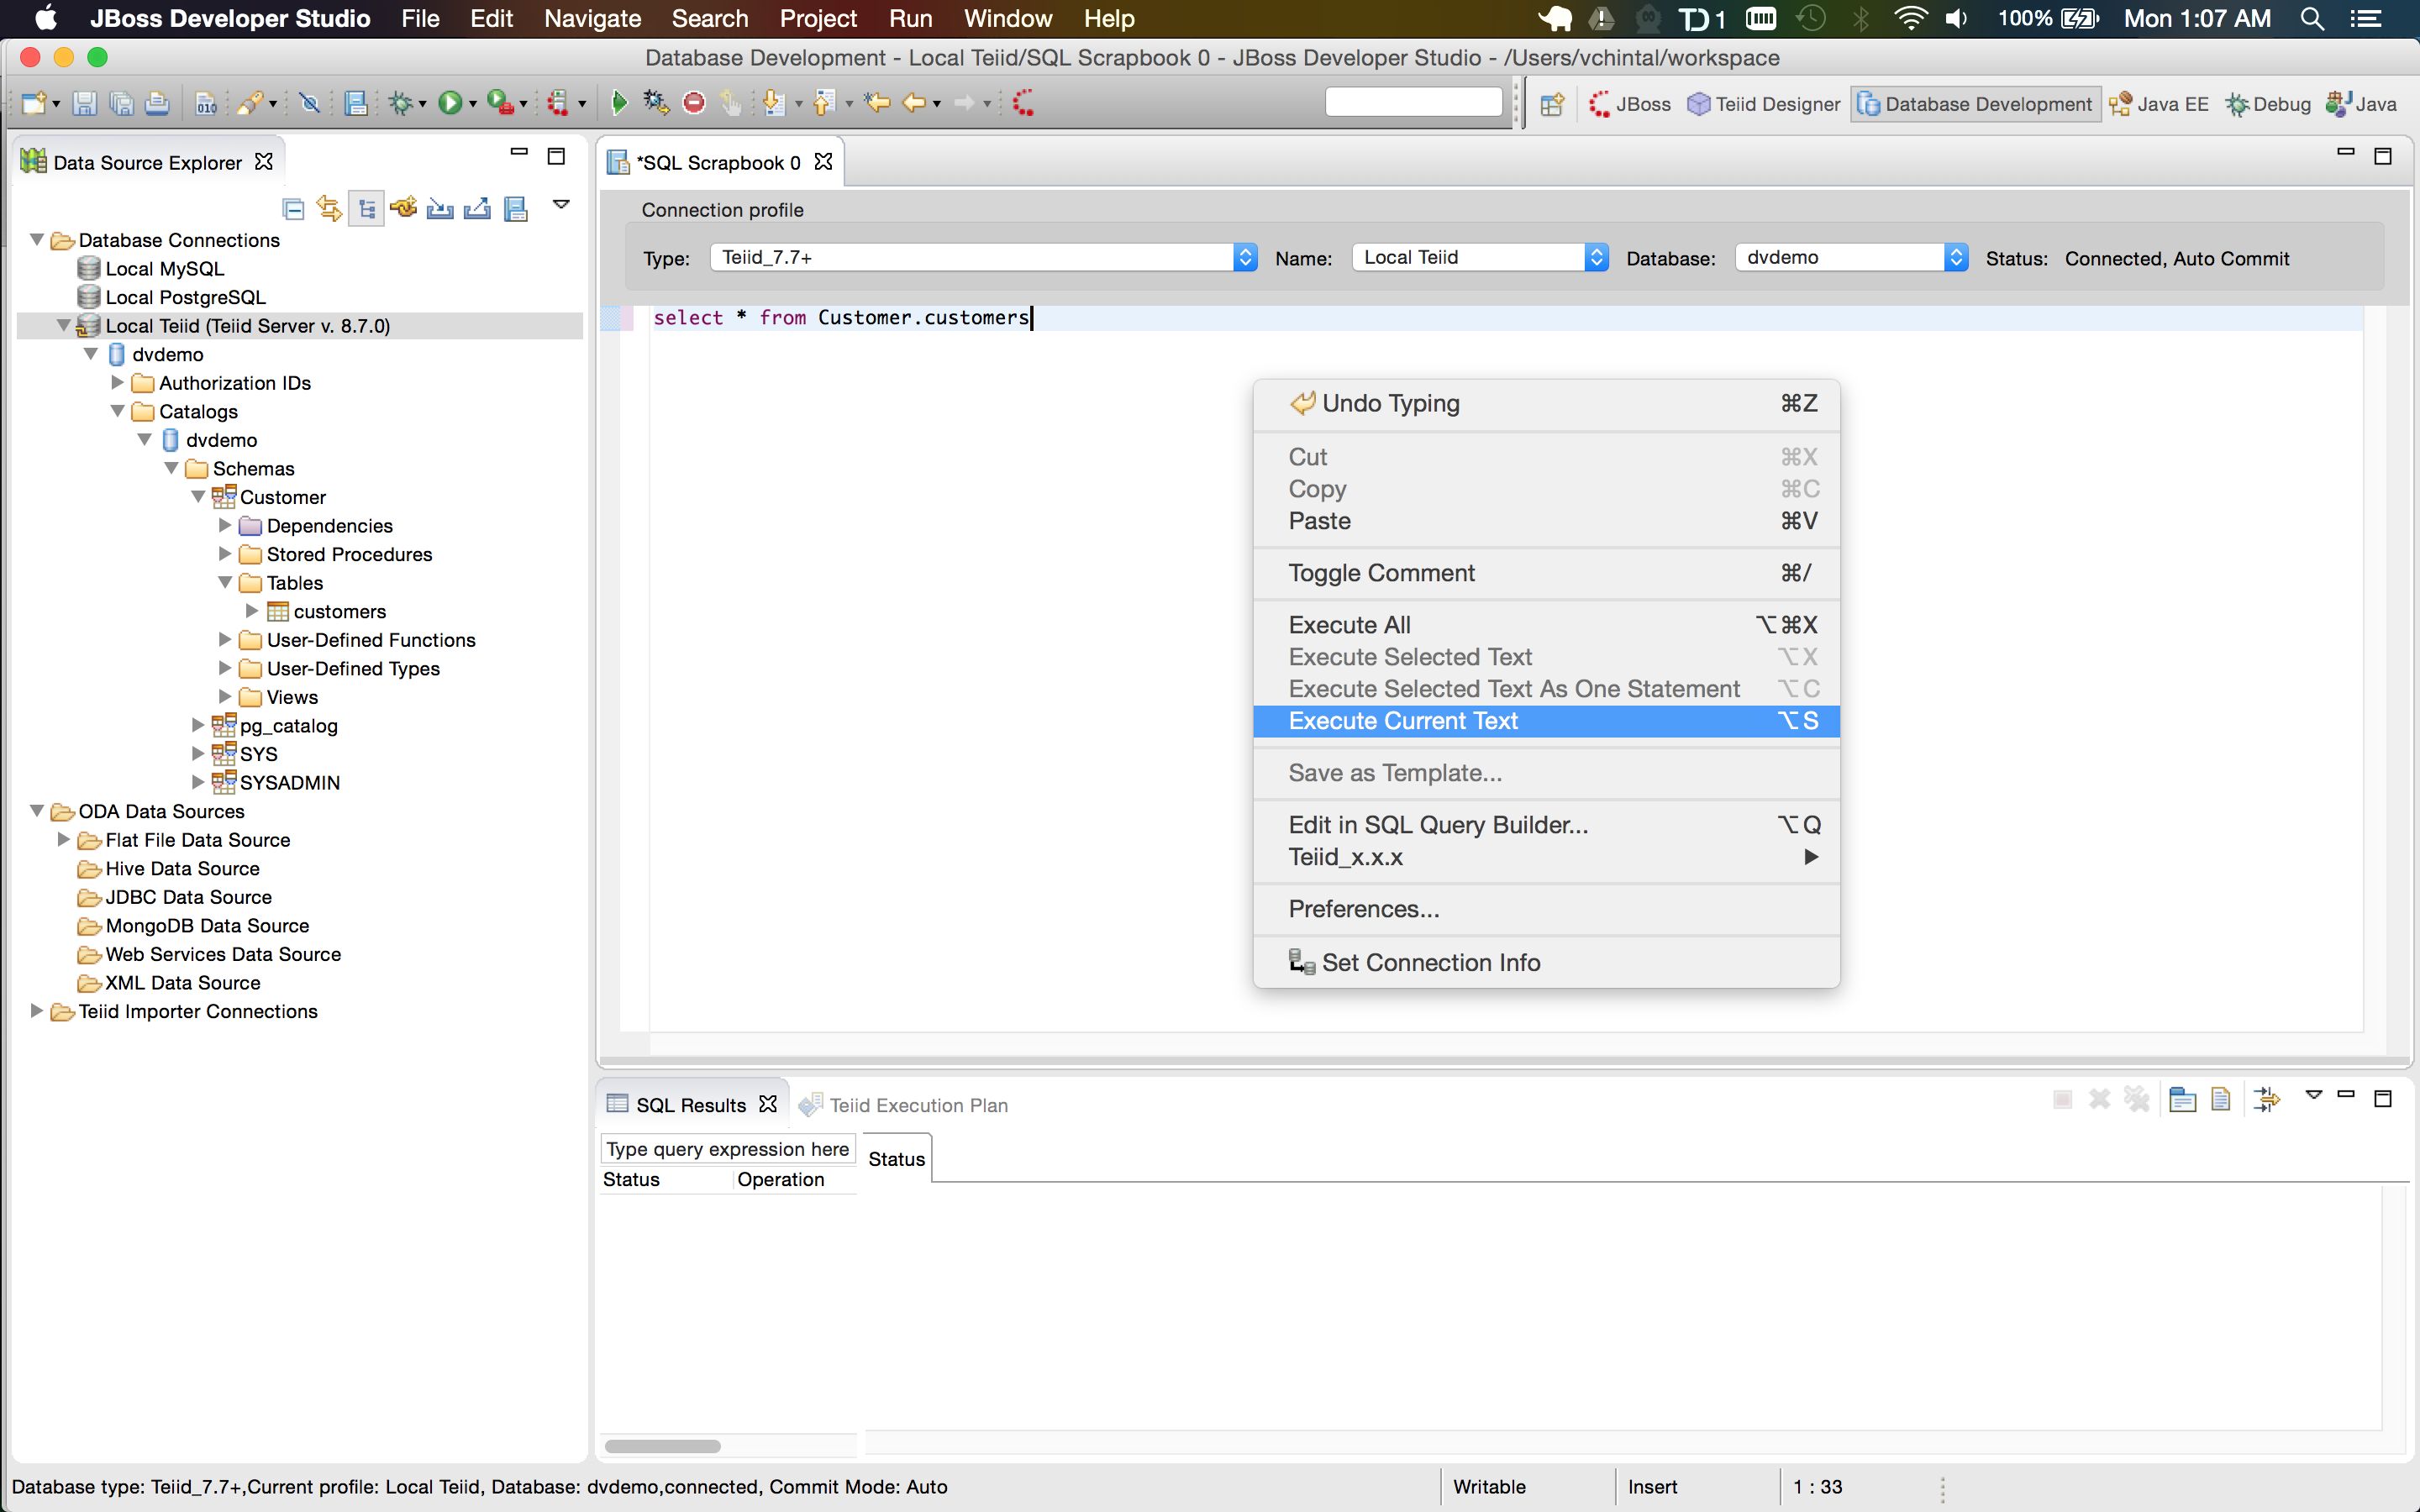The height and width of the screenshot is (1512, 2420).
Task: Open the Debug launch icon in the toolbar
Action: click(404, 101)
